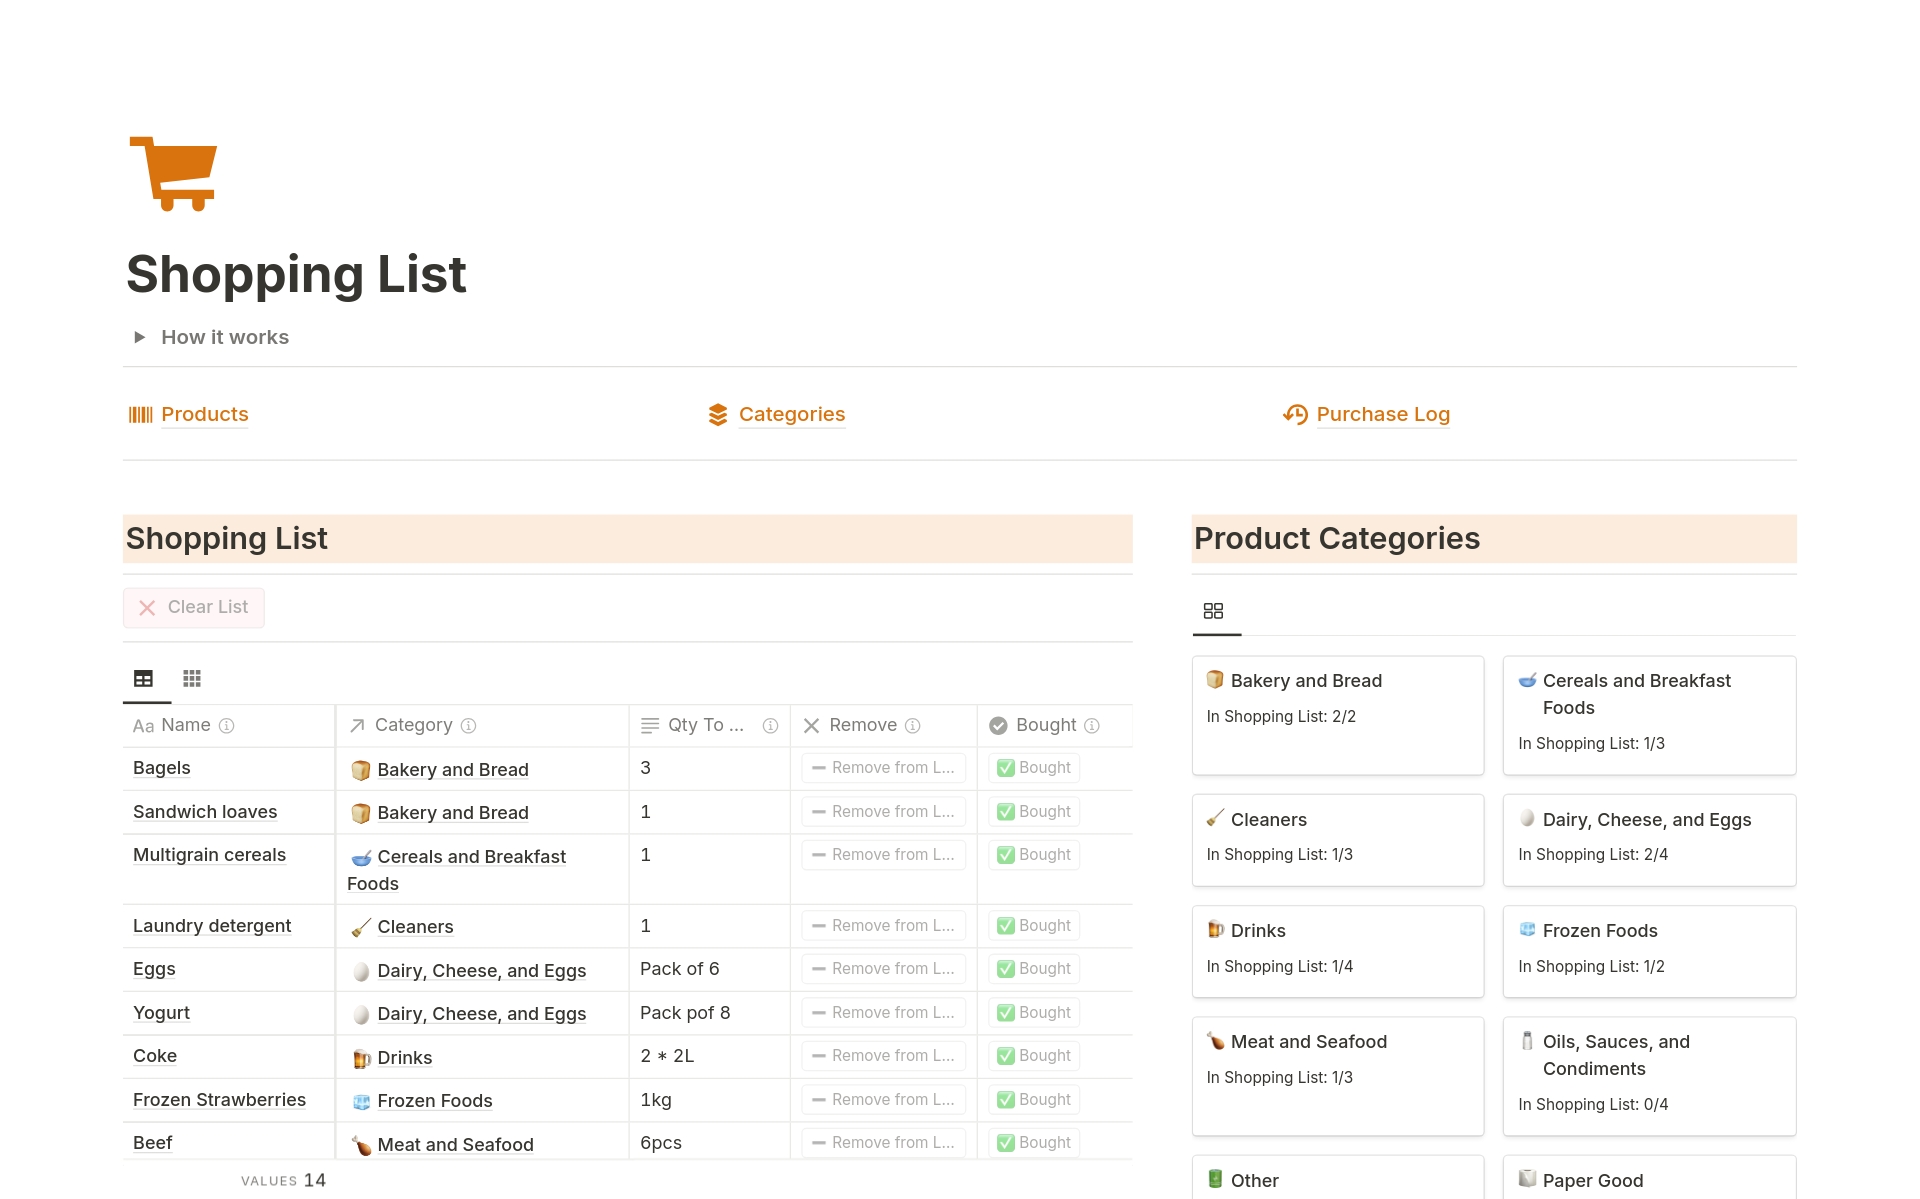Open the Category column header menu
The image size is (1920, 1199).
413,726
